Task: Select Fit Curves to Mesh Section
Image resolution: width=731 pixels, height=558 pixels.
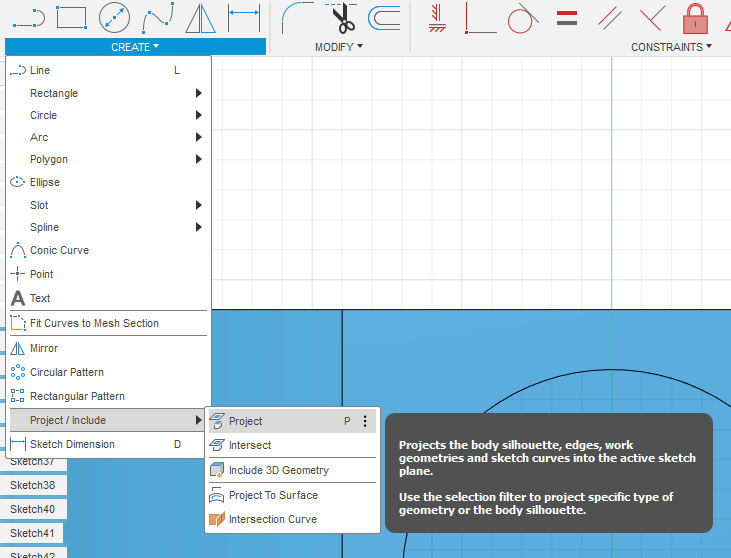Action: (x=108, y=323)
